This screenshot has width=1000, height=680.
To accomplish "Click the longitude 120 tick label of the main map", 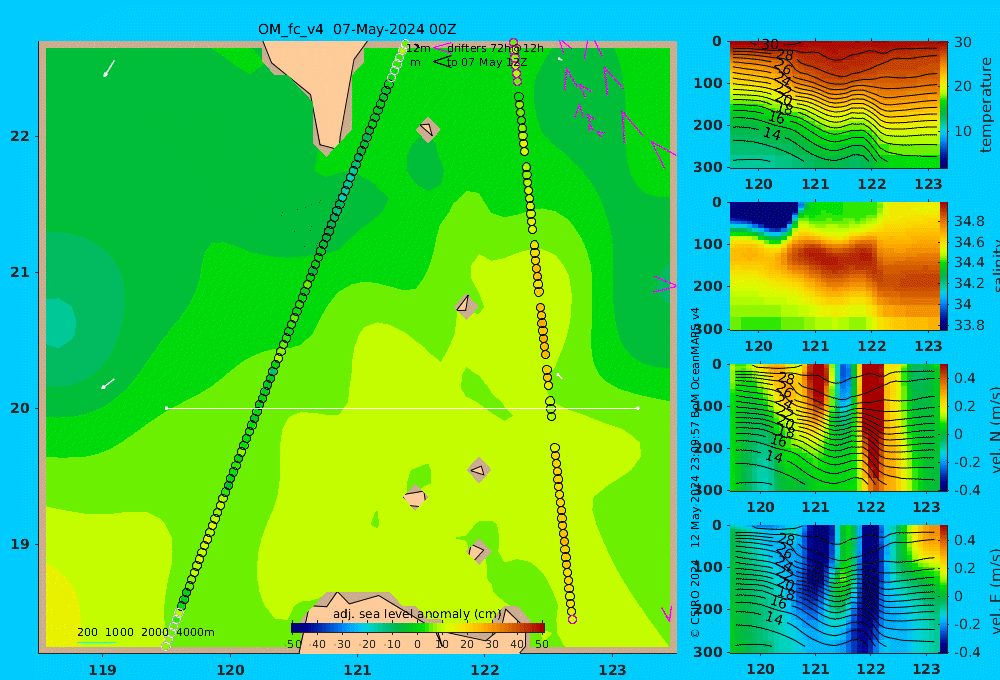I will point(230,670).
